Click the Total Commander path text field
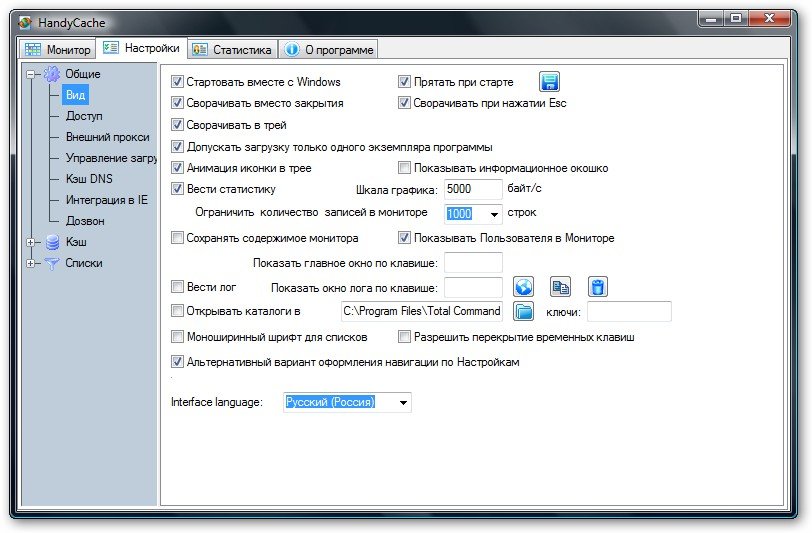This screenshot has height=533, width=812. tap(421, 312)
